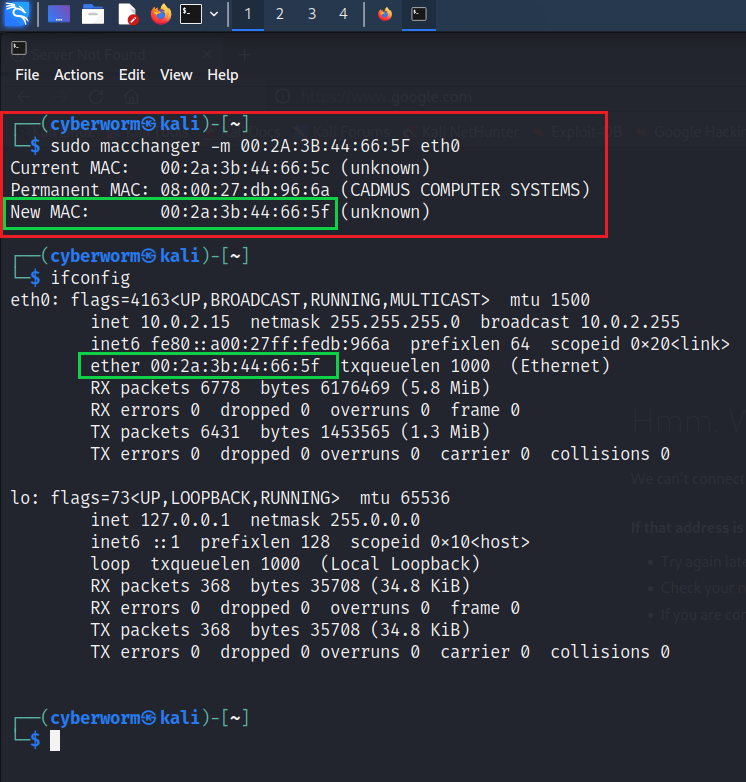Launch Firefox from the panel launcher
This screenshot has height=782, width=746.
click(x=160, y=14)
